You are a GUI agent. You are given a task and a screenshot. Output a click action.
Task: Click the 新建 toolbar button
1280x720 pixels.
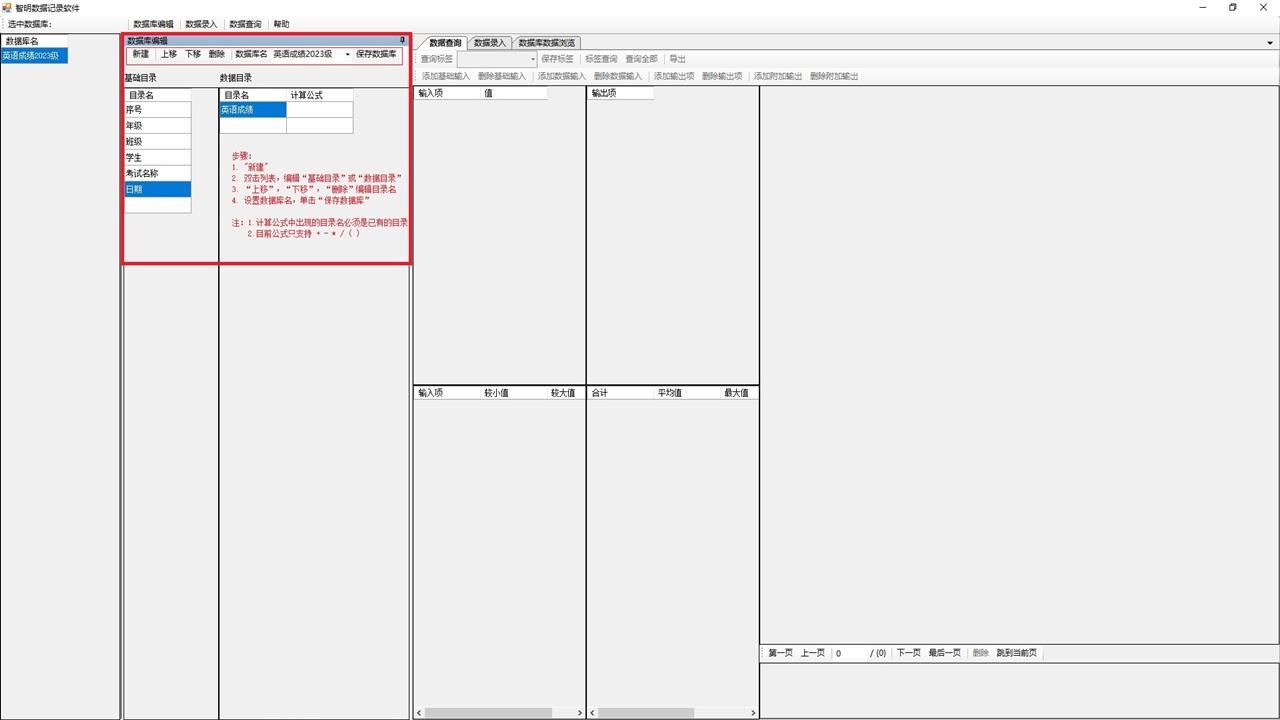coord(141,55)
